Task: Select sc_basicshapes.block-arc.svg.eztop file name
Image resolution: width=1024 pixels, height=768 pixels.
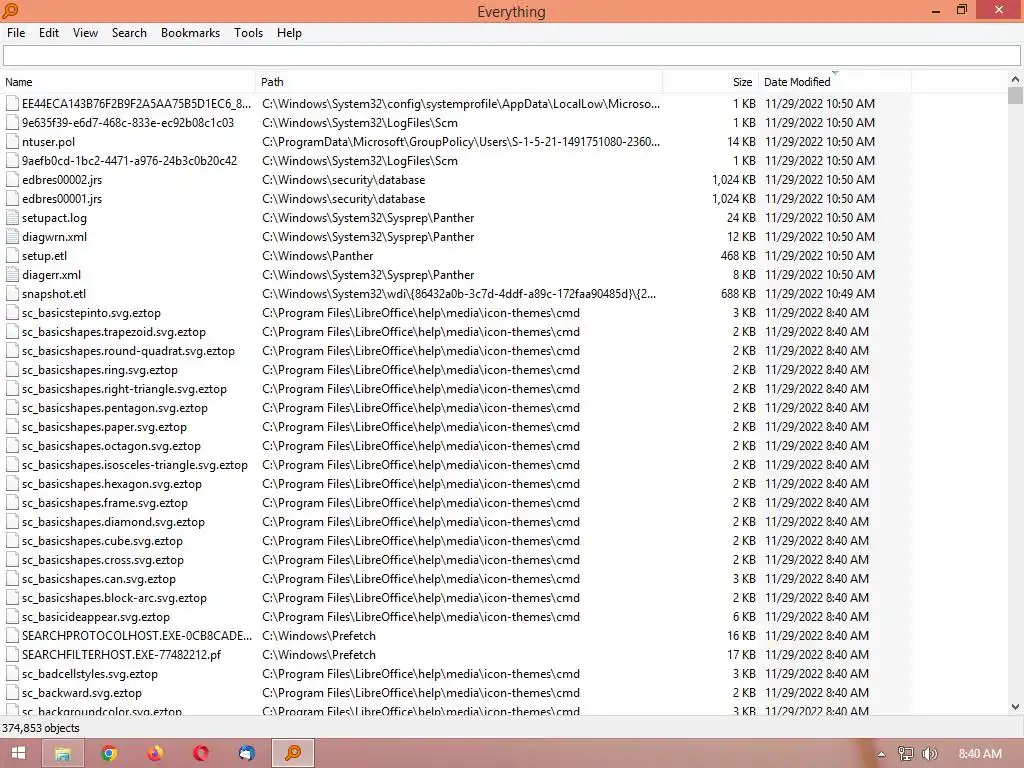Action: tap(114, 598)
